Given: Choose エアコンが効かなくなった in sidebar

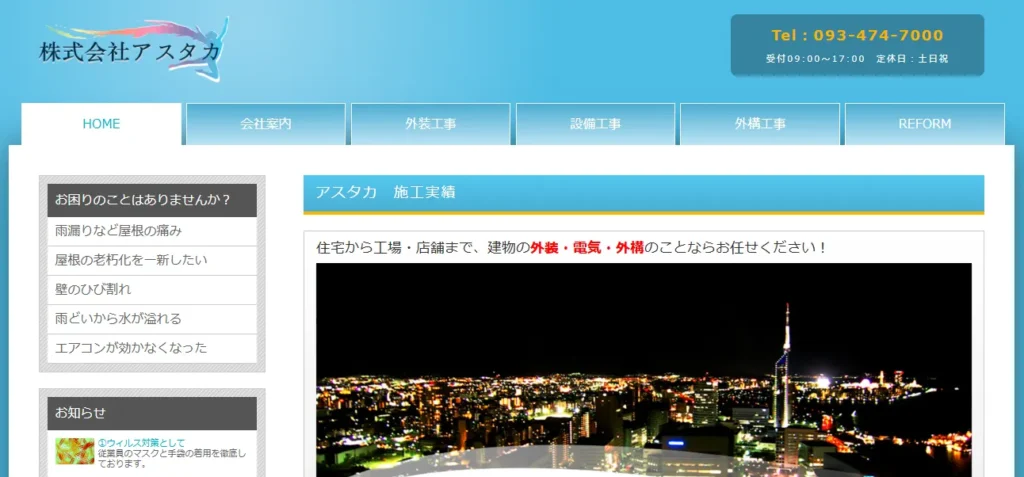Looking at the screenshot, I should coord(131,348).
